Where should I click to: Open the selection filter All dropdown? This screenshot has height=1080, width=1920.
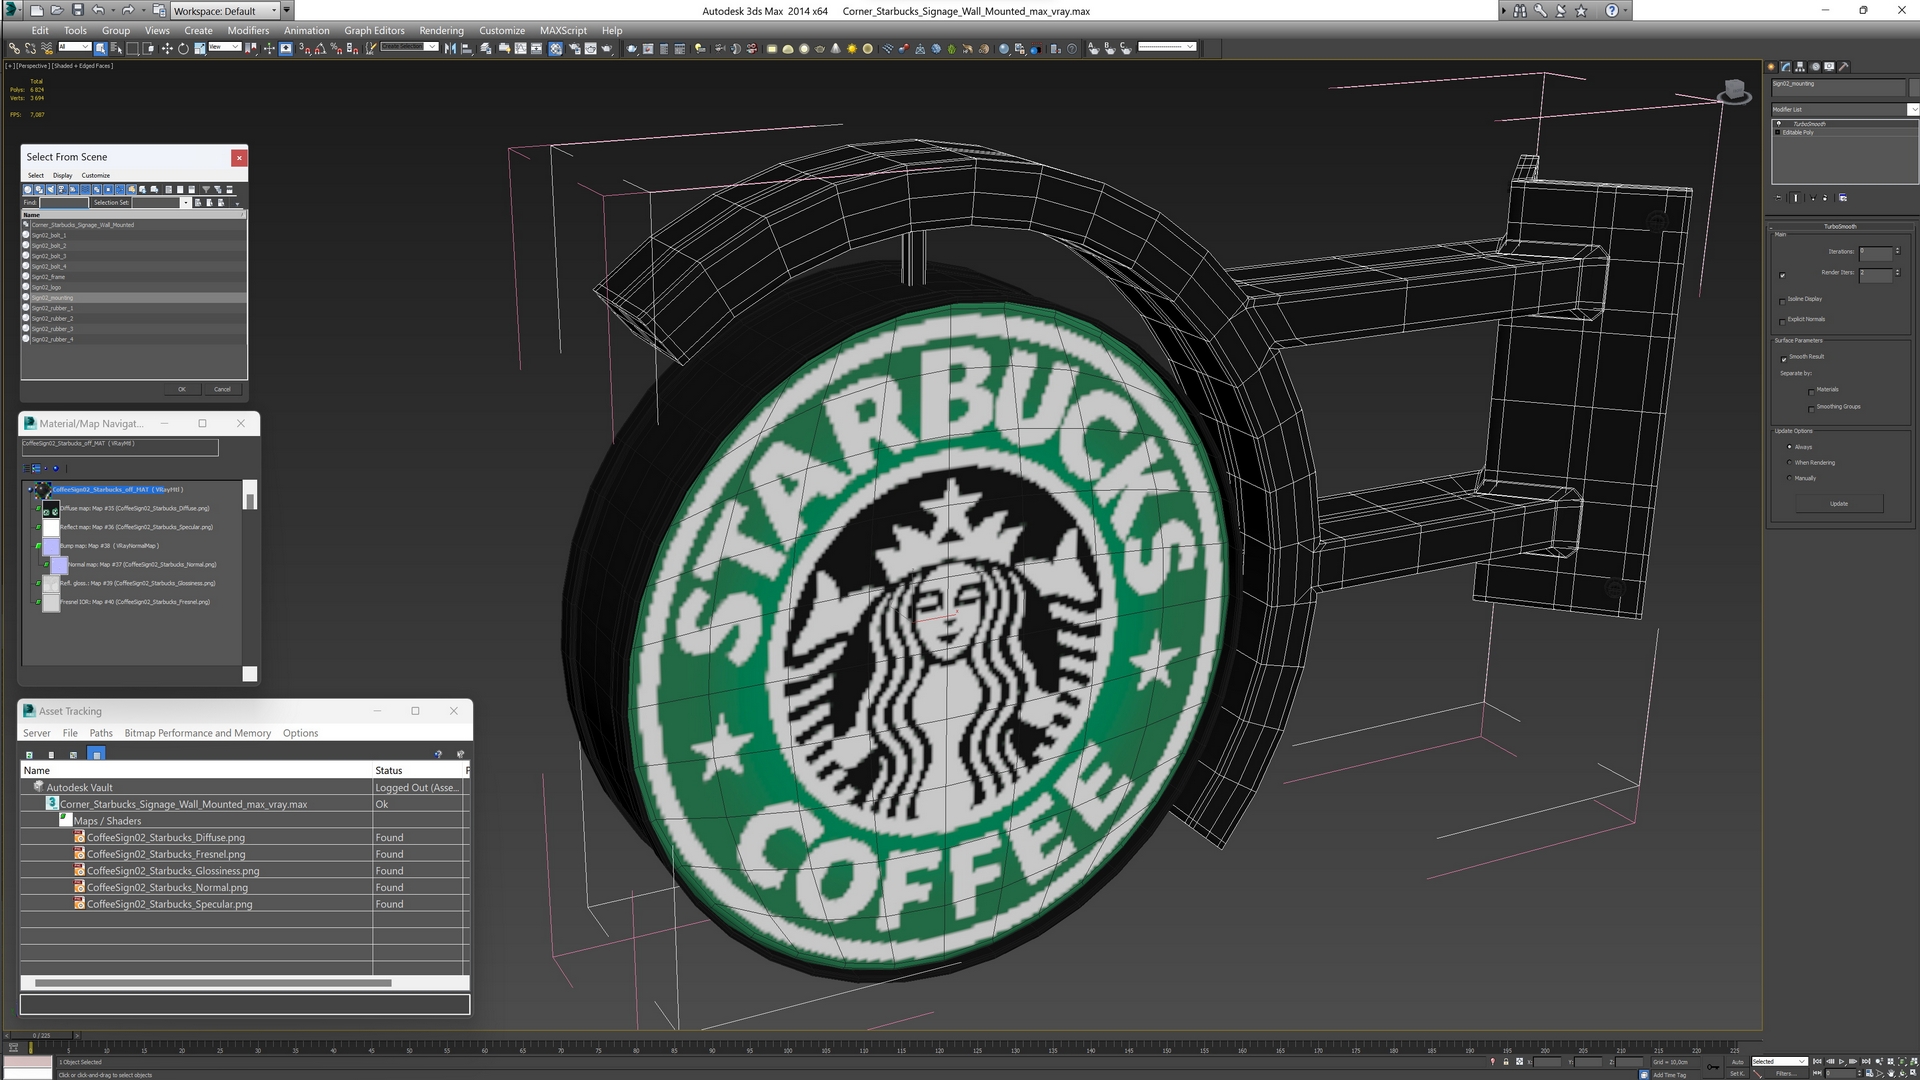pos(75,47)
